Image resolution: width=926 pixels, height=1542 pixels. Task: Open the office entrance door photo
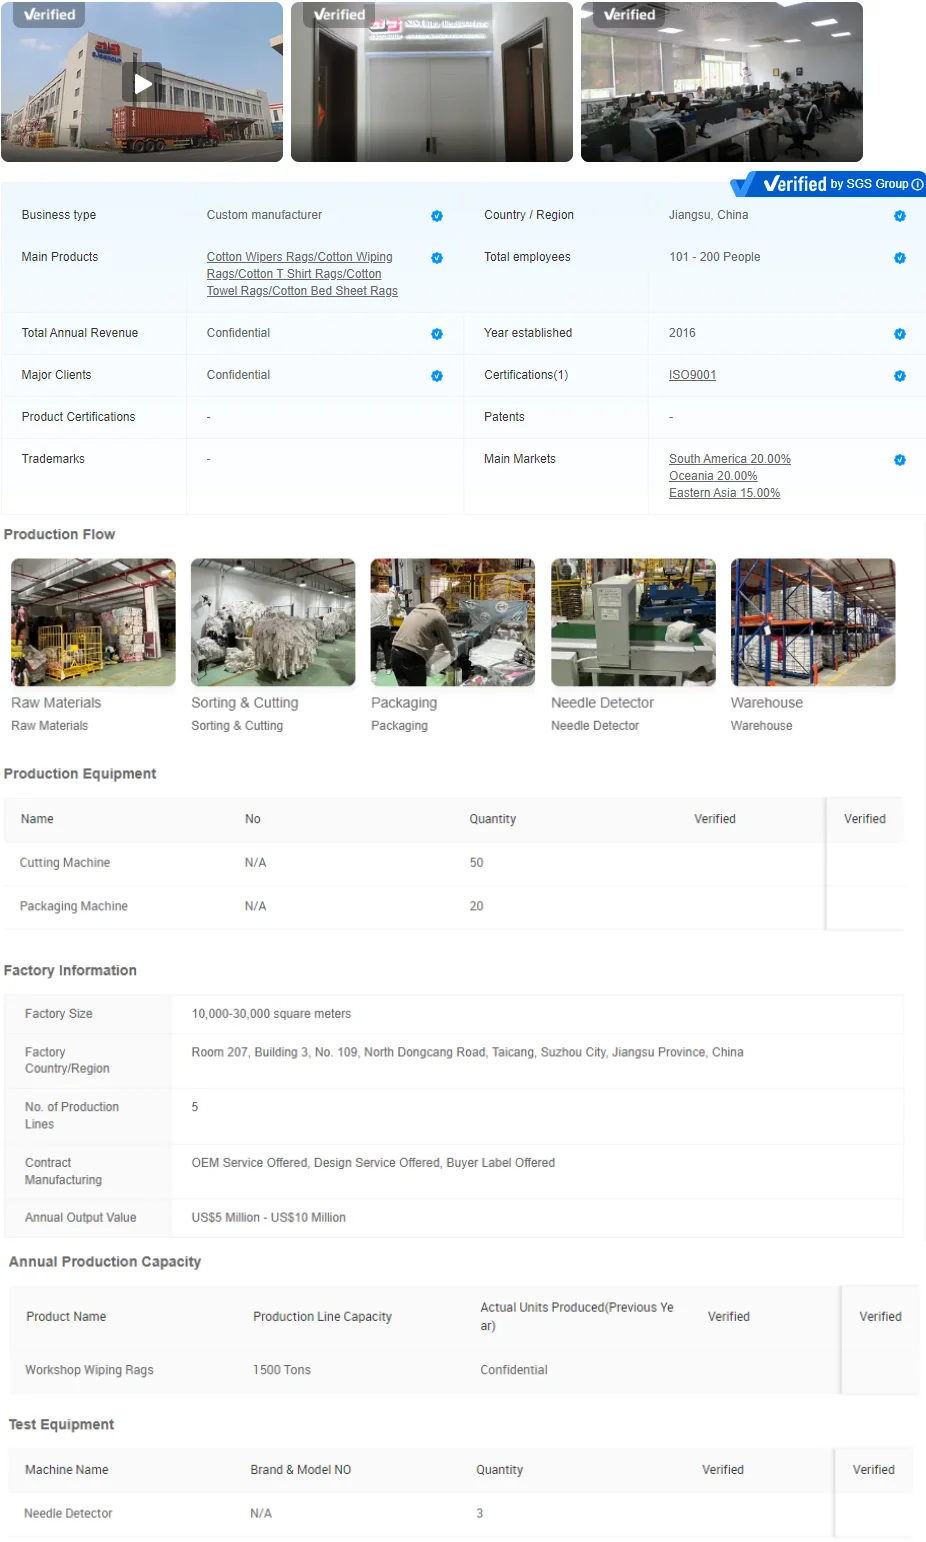[432, 82]
